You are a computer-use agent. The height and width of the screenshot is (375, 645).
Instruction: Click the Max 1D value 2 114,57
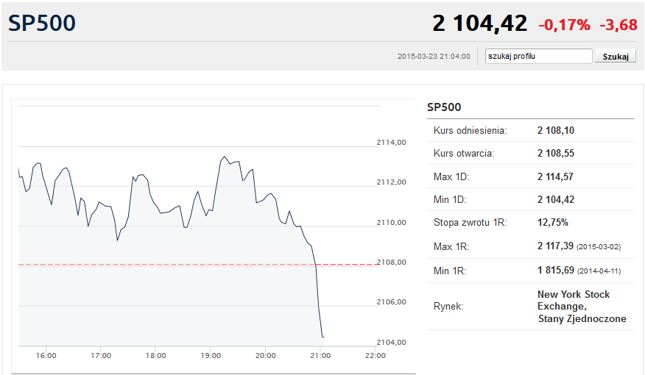point(555,177)
